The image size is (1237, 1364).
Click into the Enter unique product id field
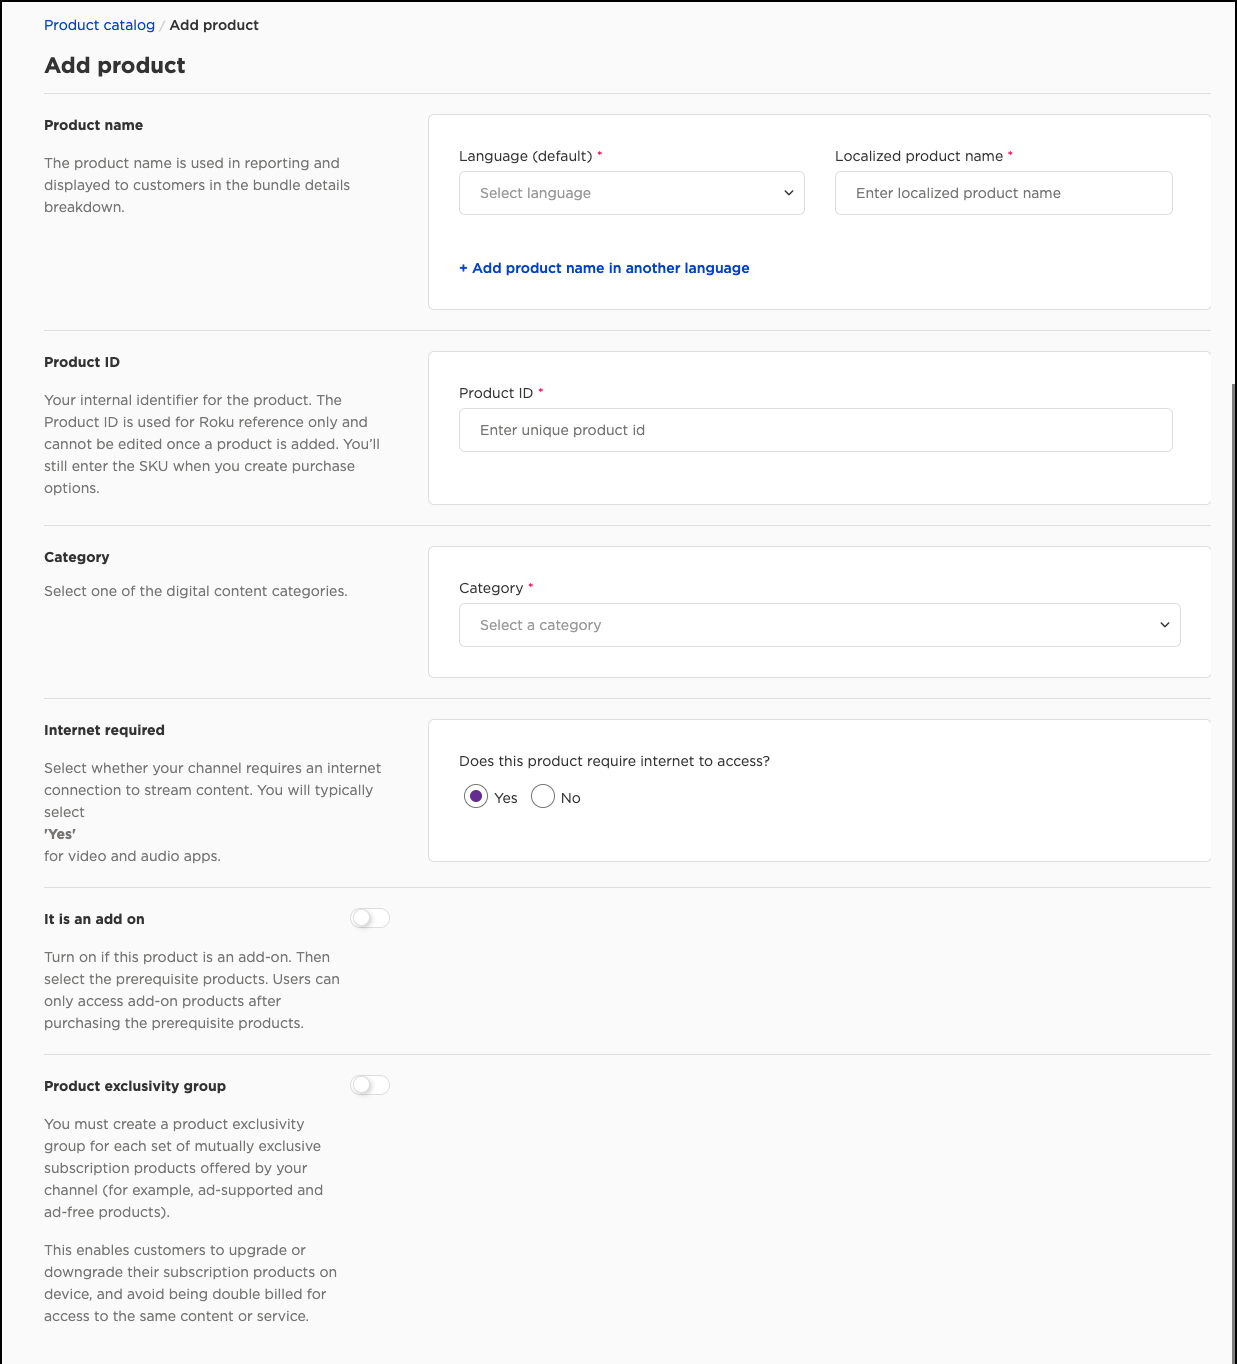click(x=815, y=430)
